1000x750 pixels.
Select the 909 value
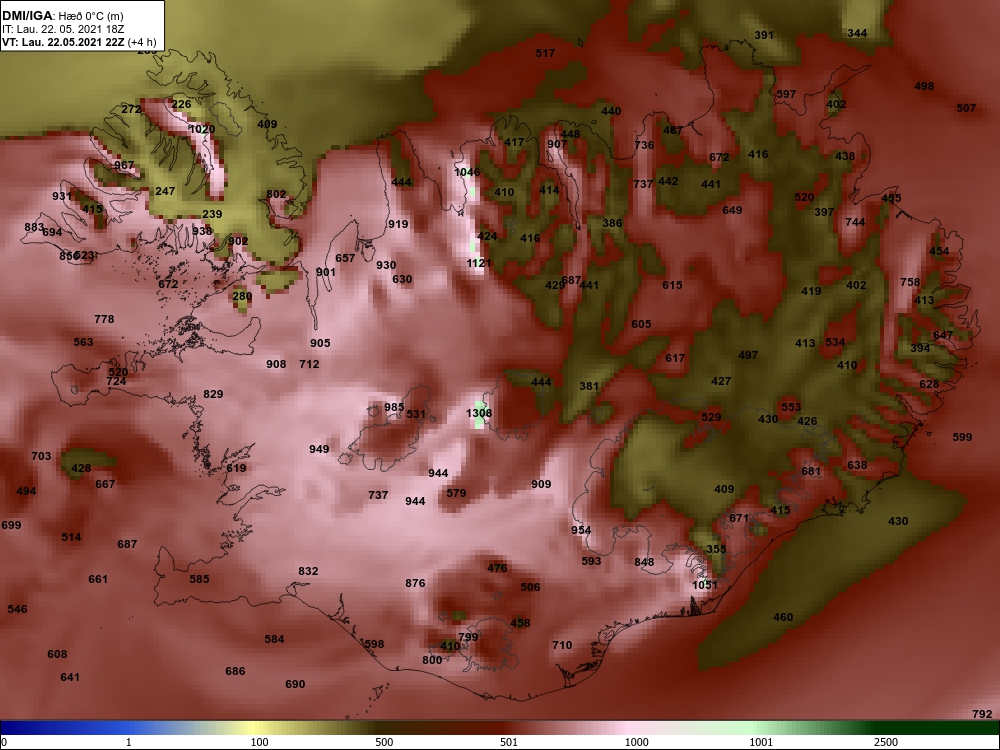(x=541, y=484)
